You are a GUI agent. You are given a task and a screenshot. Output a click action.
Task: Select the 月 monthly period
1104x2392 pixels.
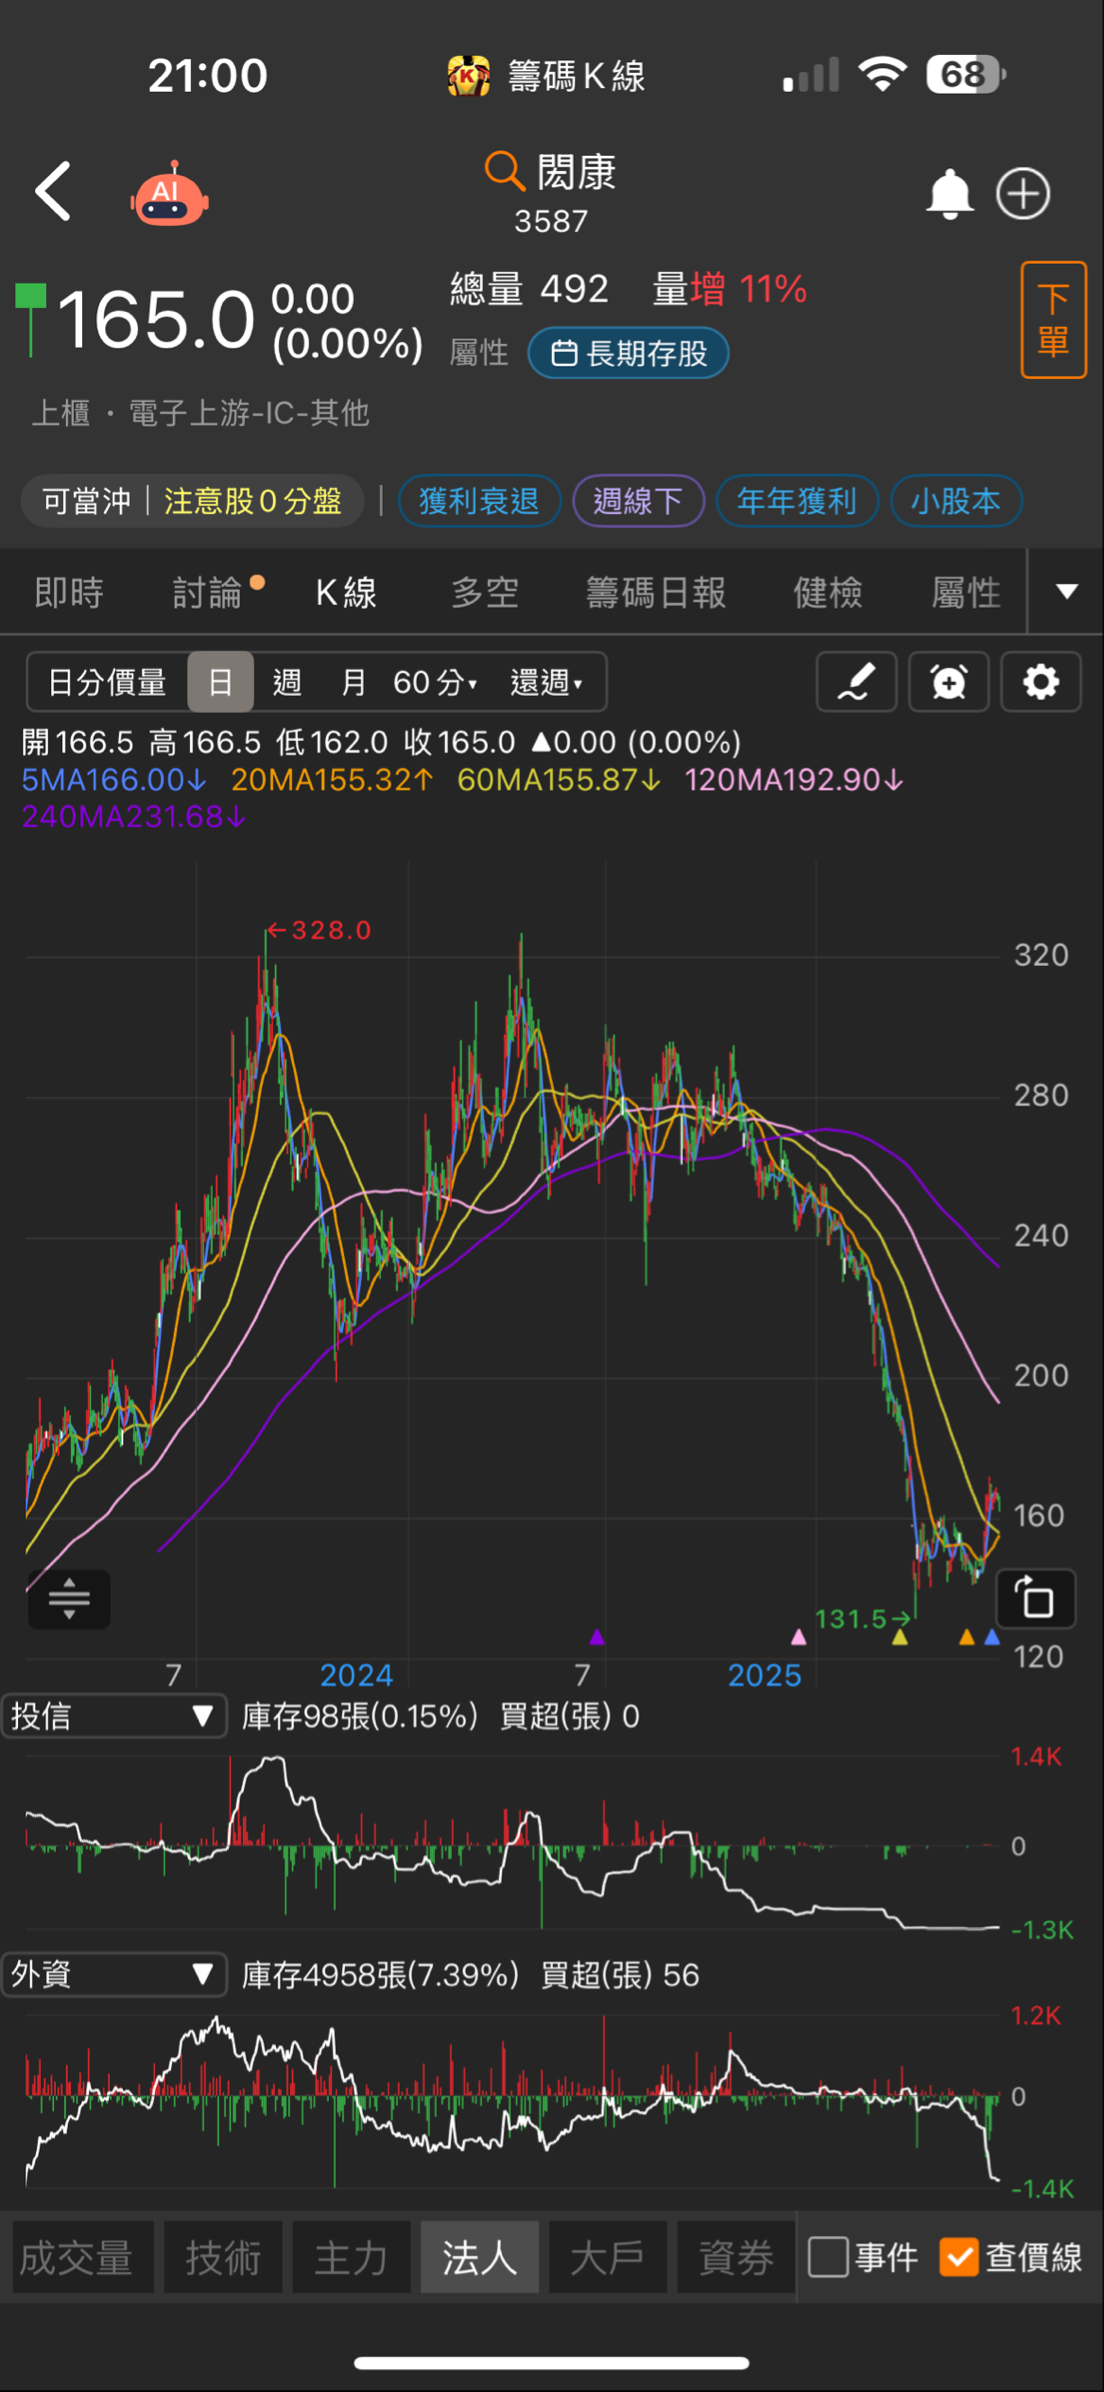click(x=353, y=682)
